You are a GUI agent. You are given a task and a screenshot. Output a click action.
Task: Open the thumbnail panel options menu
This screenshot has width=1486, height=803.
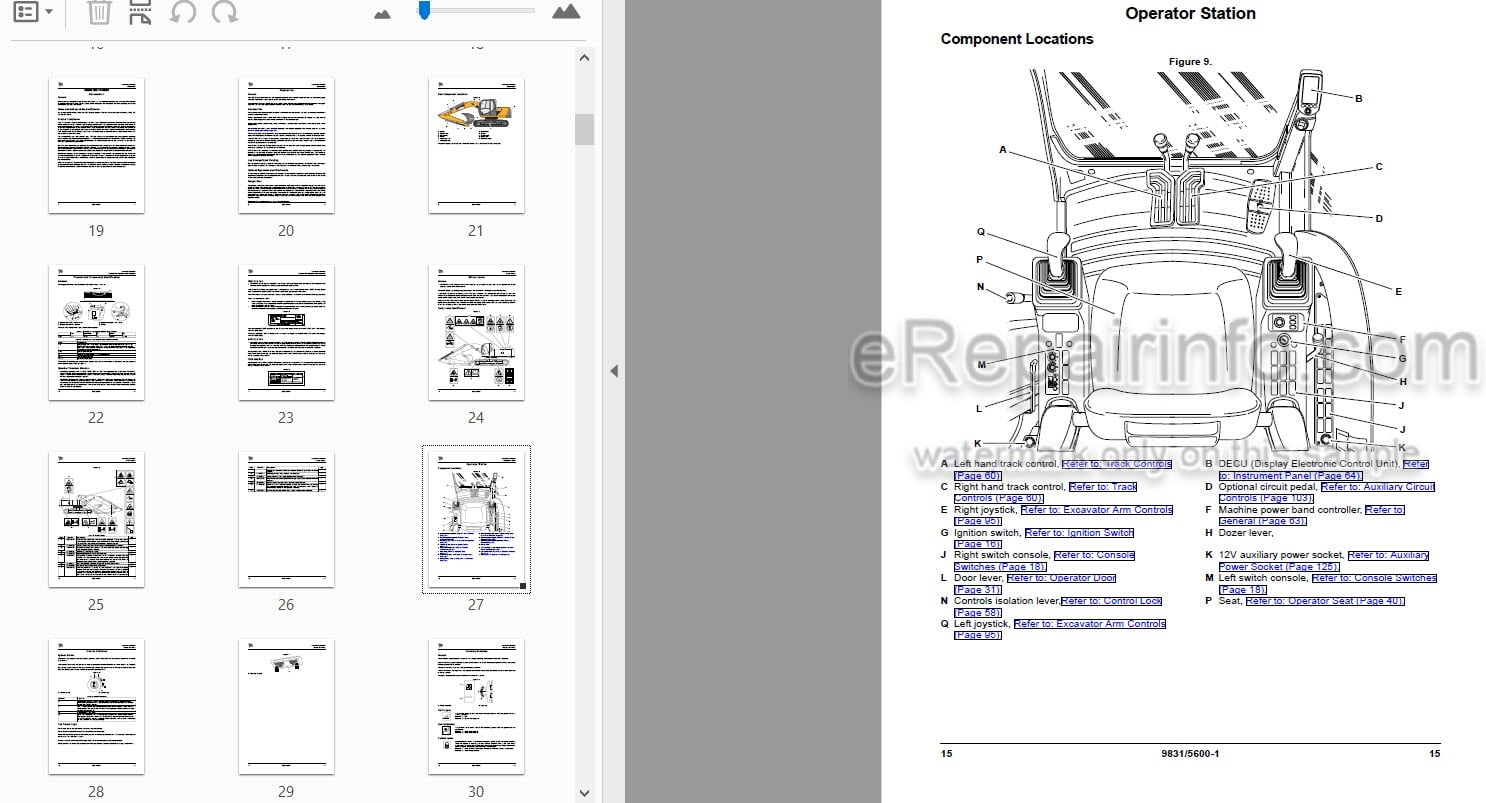tap(33, 13)
